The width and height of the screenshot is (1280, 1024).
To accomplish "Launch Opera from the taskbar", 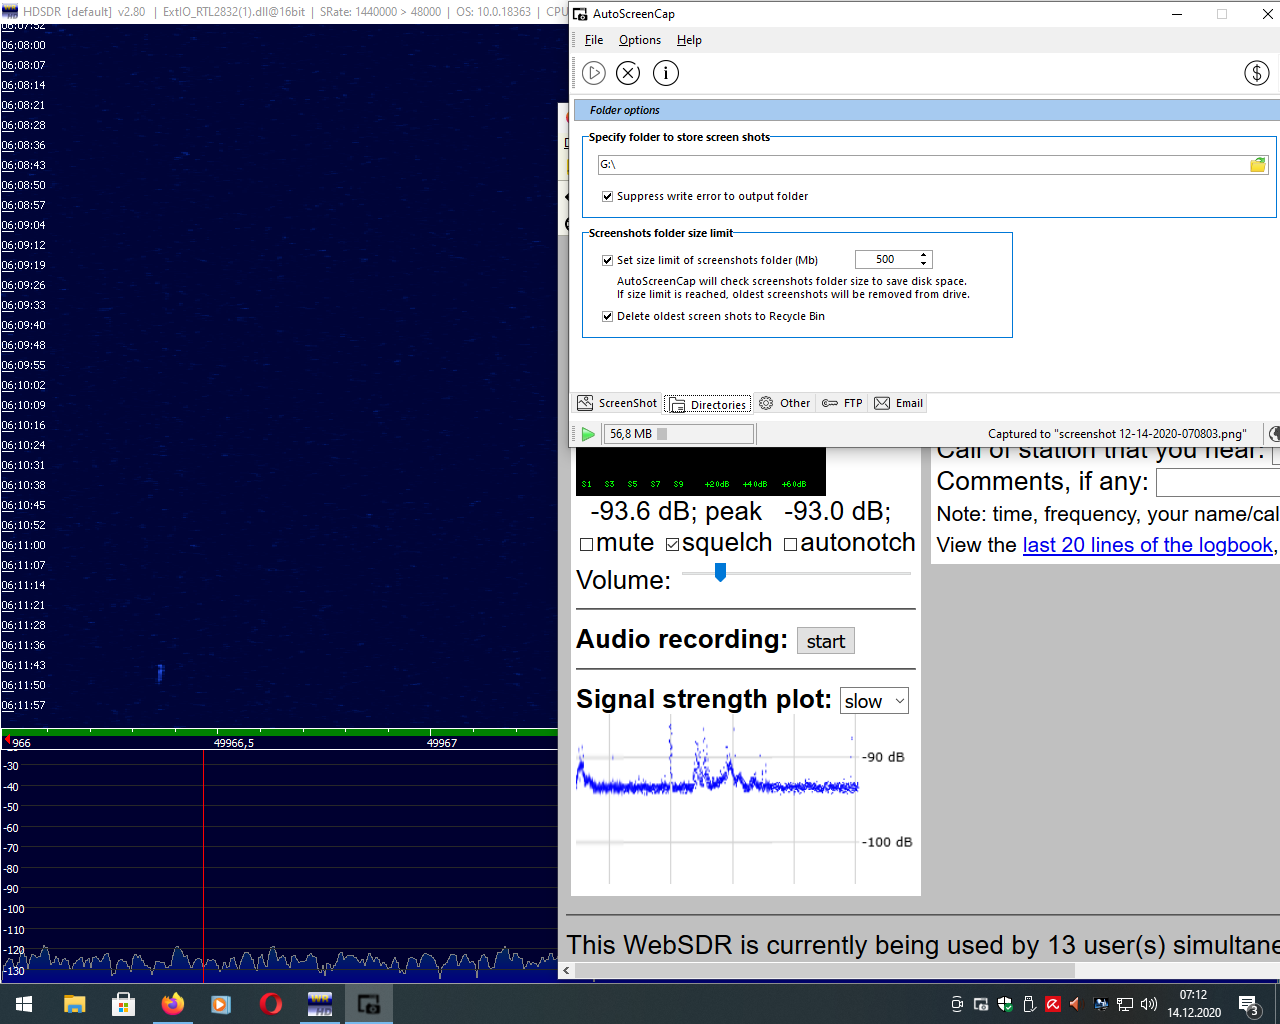I will pyautogui.click(x=270, y=1004).
